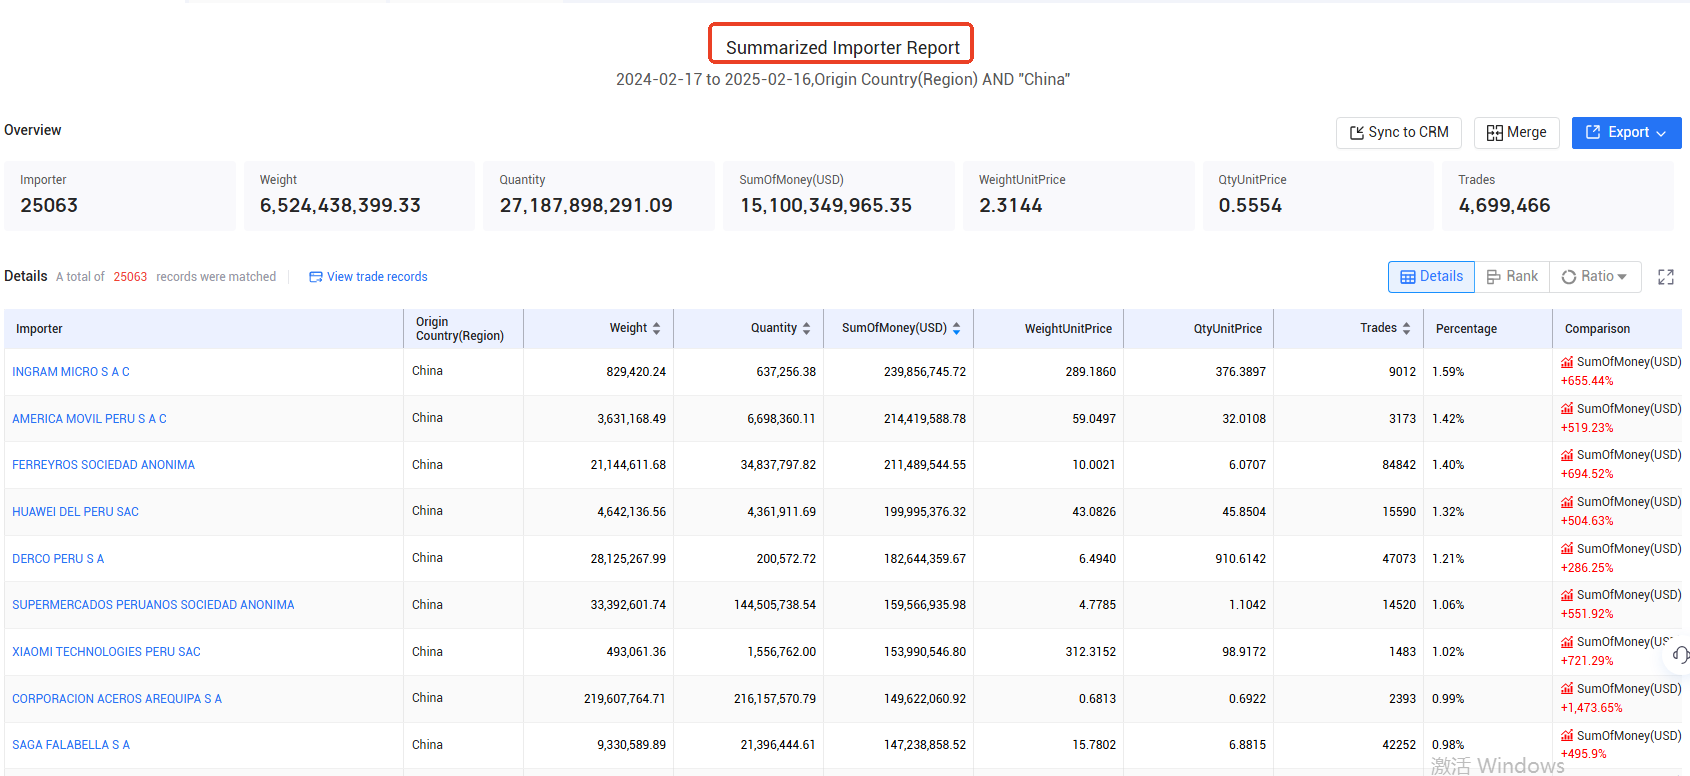Select the Weight overview value 6,524,438,399.33

(340, 206)
